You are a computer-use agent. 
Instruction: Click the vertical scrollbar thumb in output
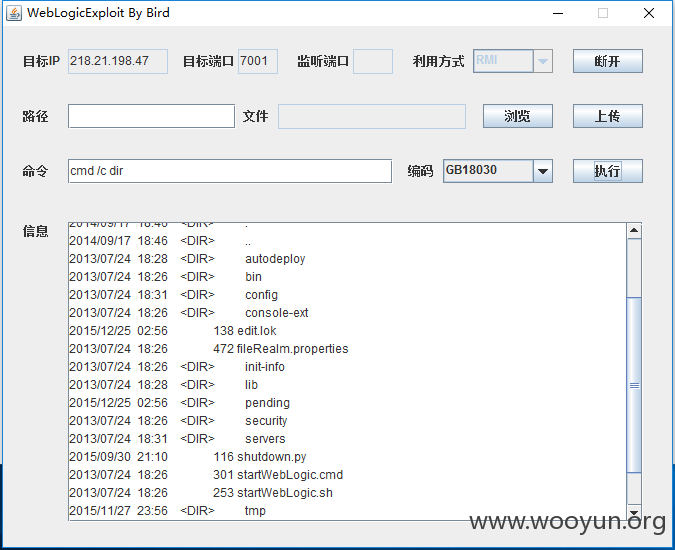click(634, 385)
